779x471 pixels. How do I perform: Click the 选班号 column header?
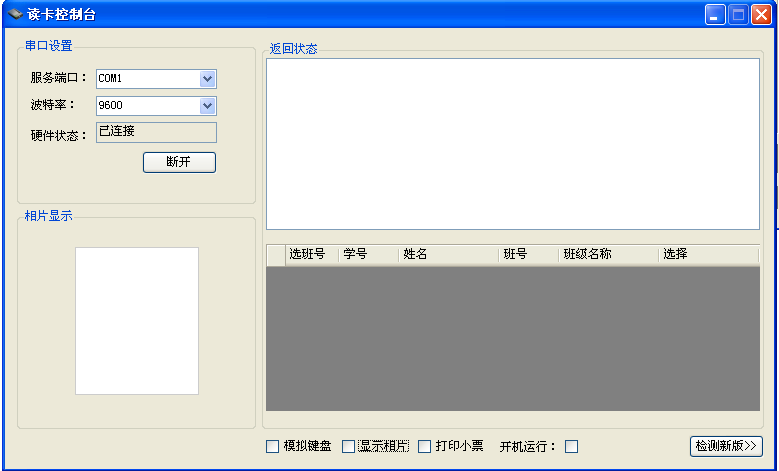[312, 254]
